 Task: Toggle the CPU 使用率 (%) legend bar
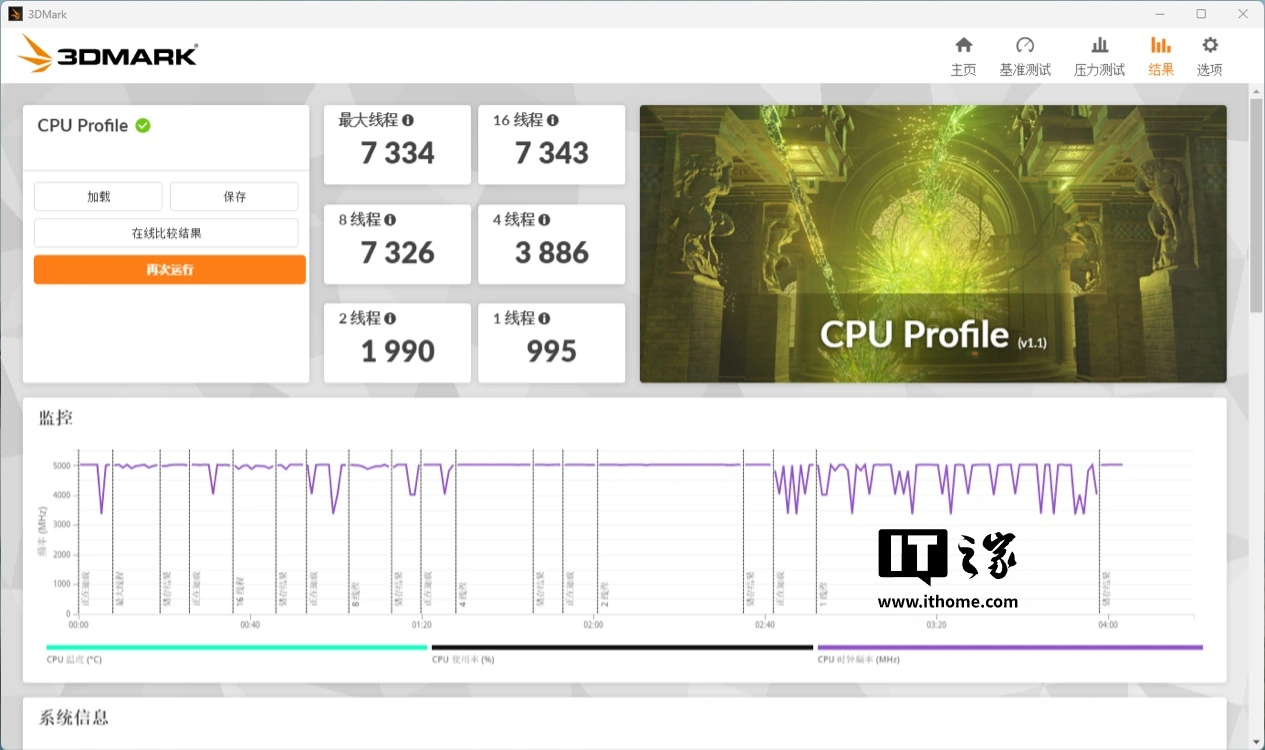(x=622, y=647)
